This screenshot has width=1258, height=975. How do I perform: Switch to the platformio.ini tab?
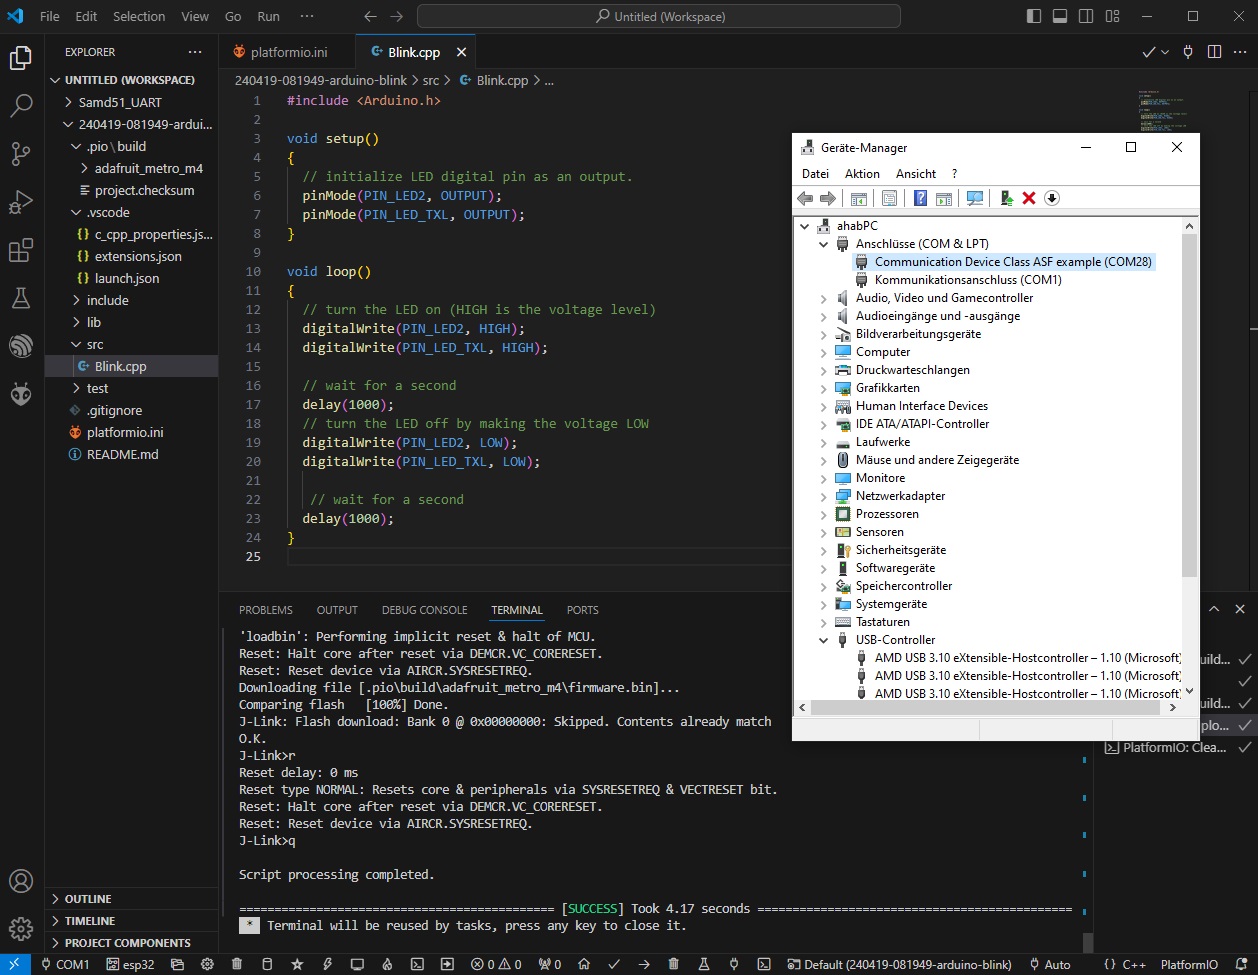point(289,52)
